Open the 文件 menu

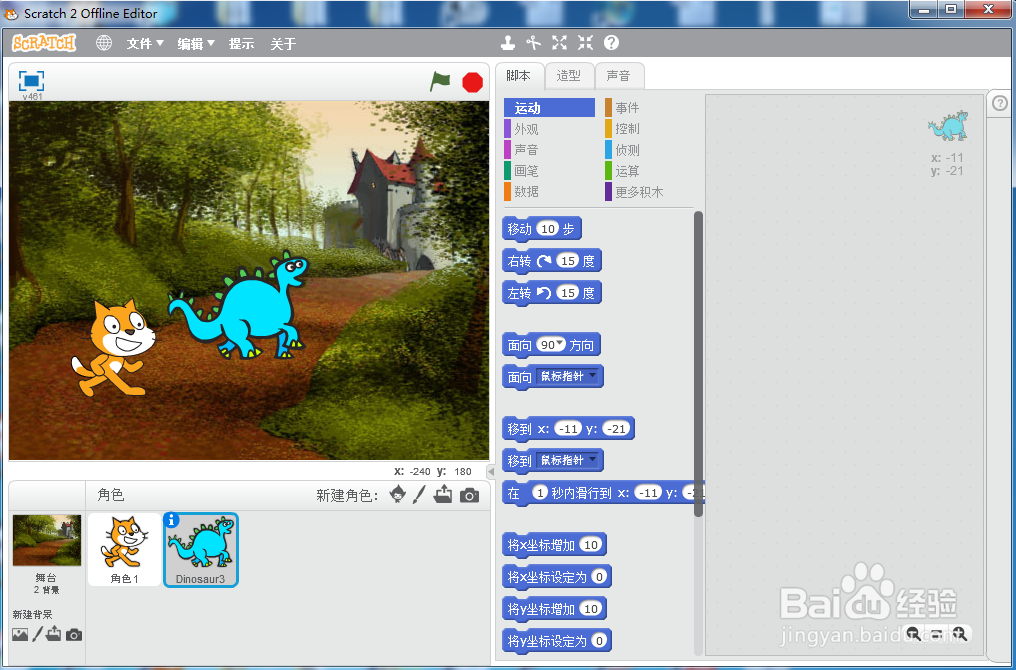144,43
